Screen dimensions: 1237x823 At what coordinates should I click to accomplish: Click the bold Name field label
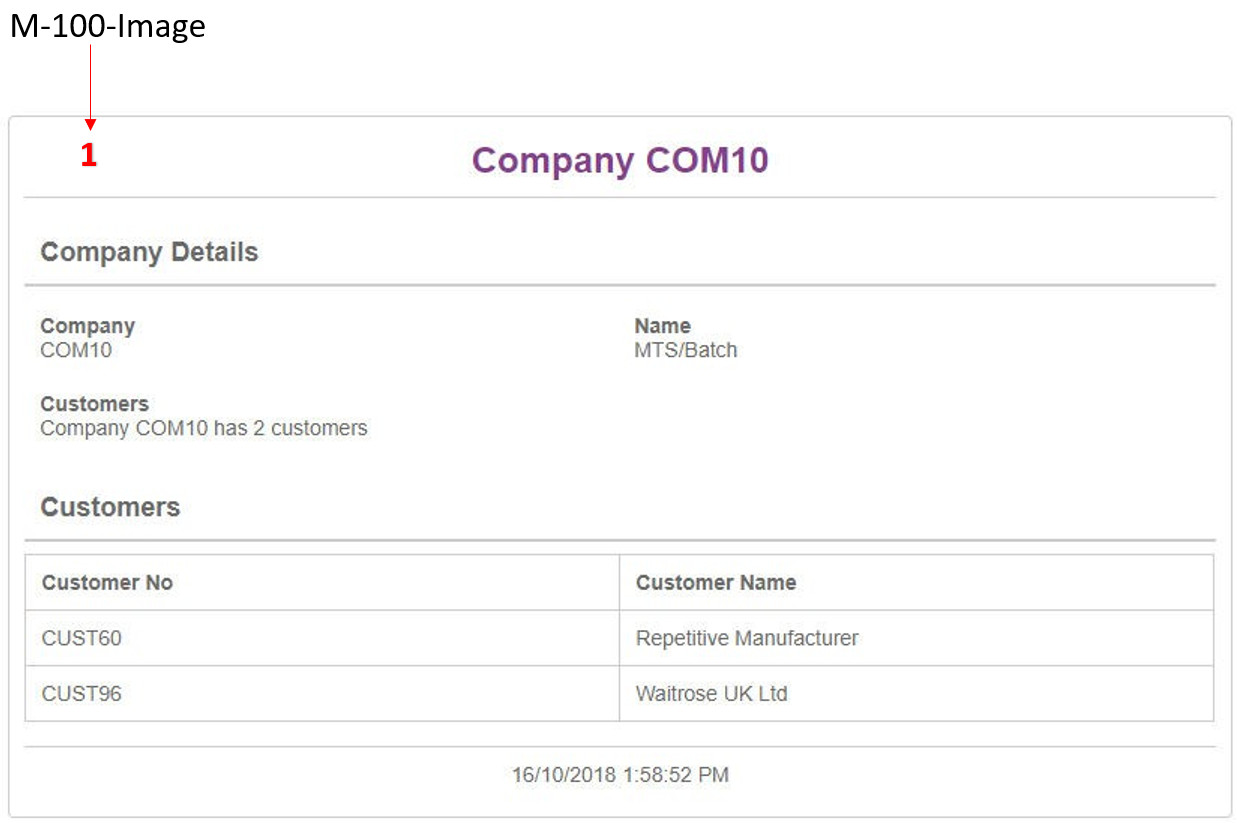(662, 326)
